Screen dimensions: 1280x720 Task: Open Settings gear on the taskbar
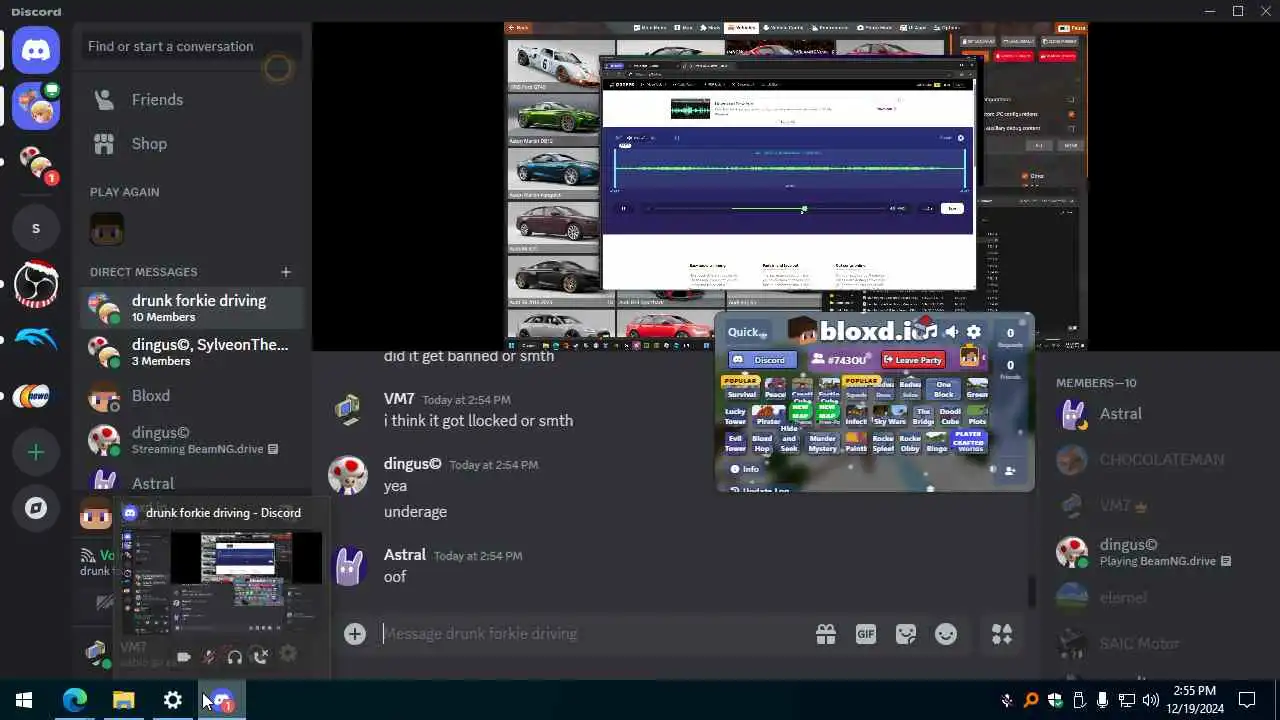coord(173,700)
